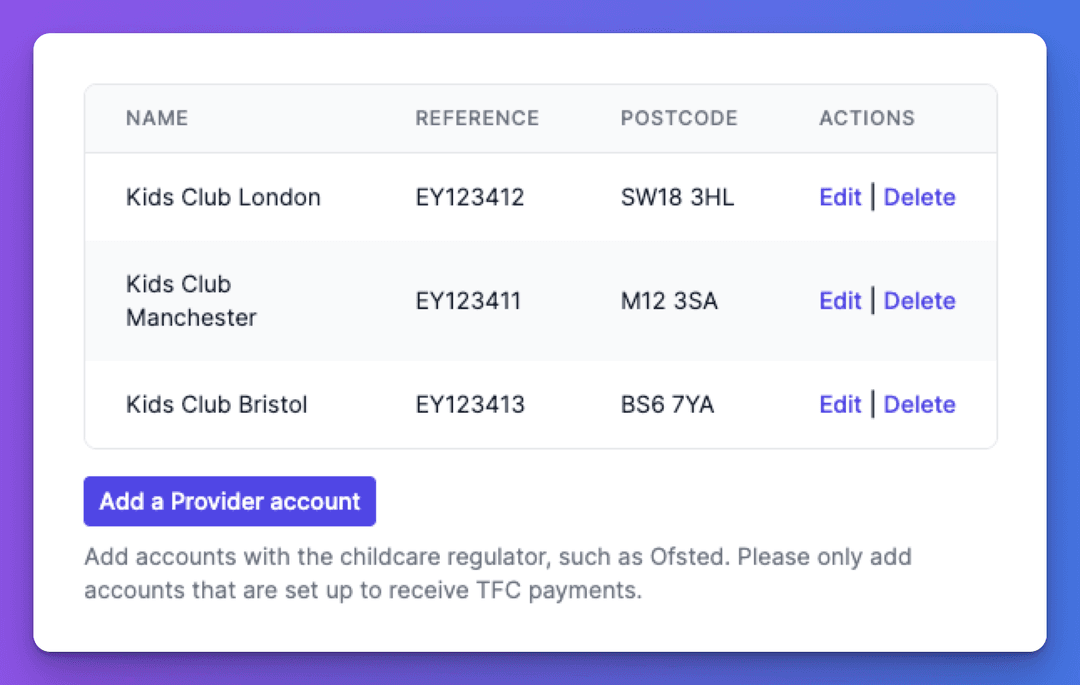Delete the Kids Club London account

(919, 197)
